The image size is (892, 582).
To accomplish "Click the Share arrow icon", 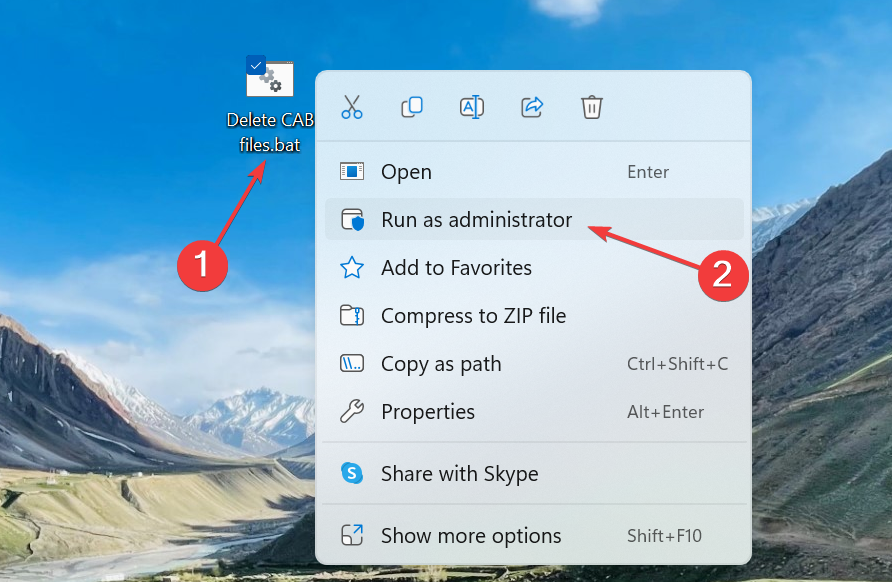I will pos(532,107).
